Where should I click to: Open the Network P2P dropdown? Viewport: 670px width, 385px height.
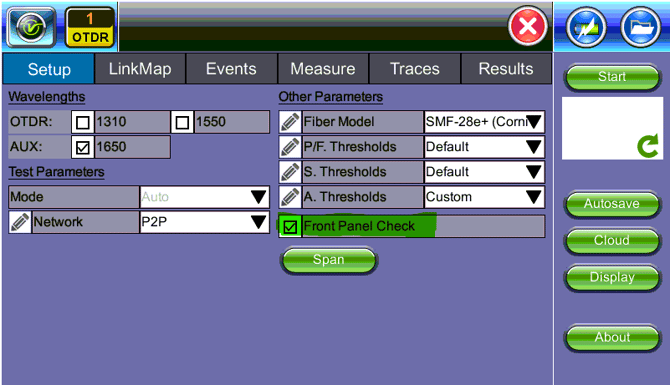click(x=205, y=222)
